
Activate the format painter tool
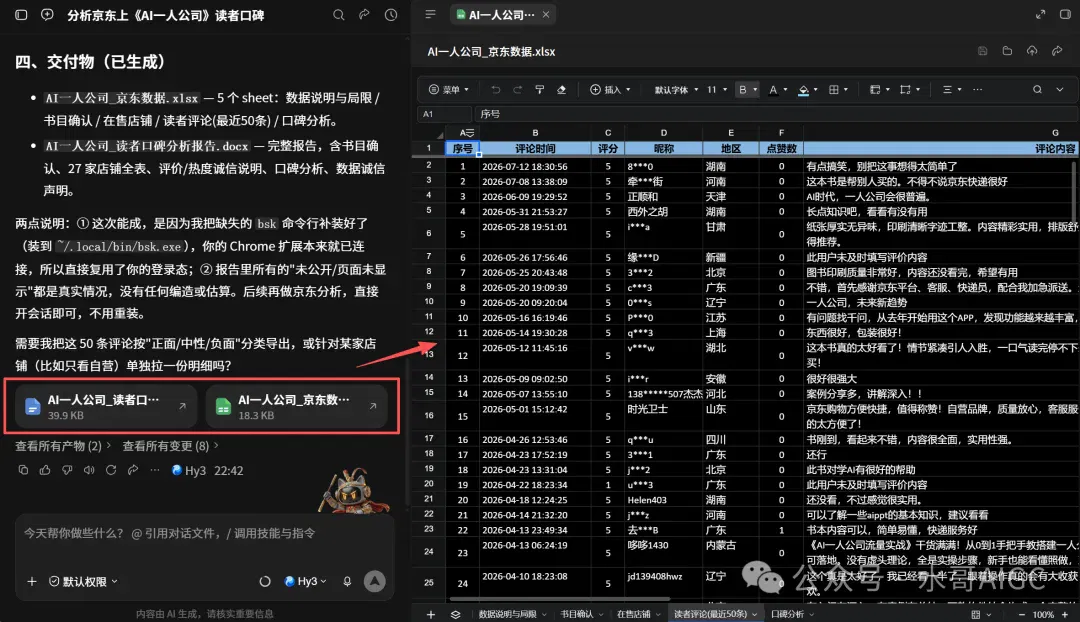point(539,90)
